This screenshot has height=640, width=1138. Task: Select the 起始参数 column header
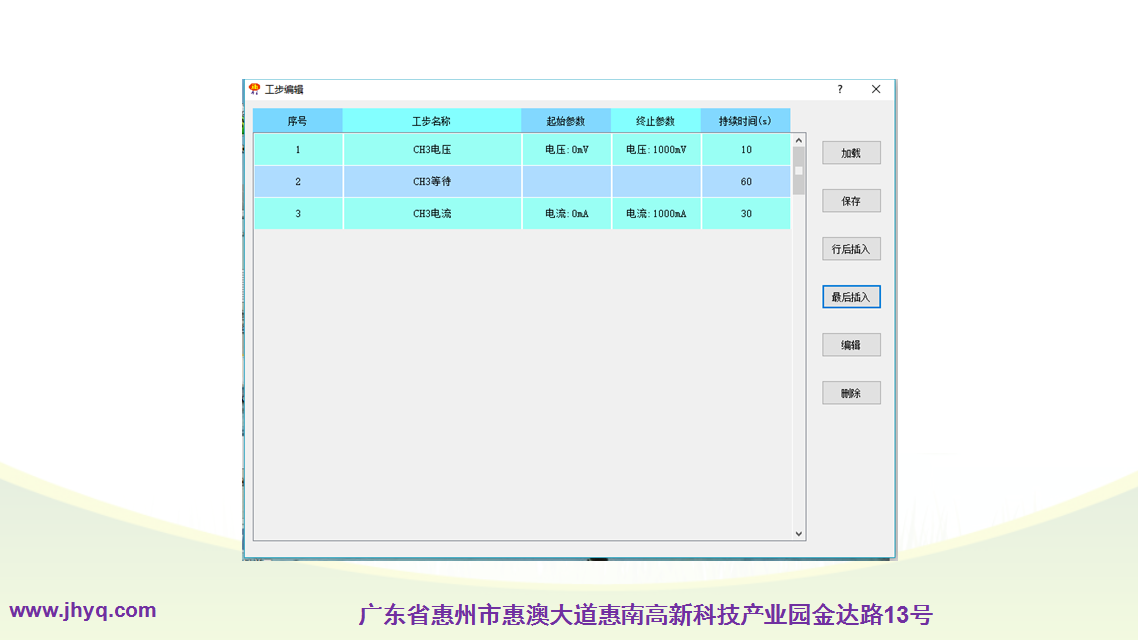(x=566, y=121)
